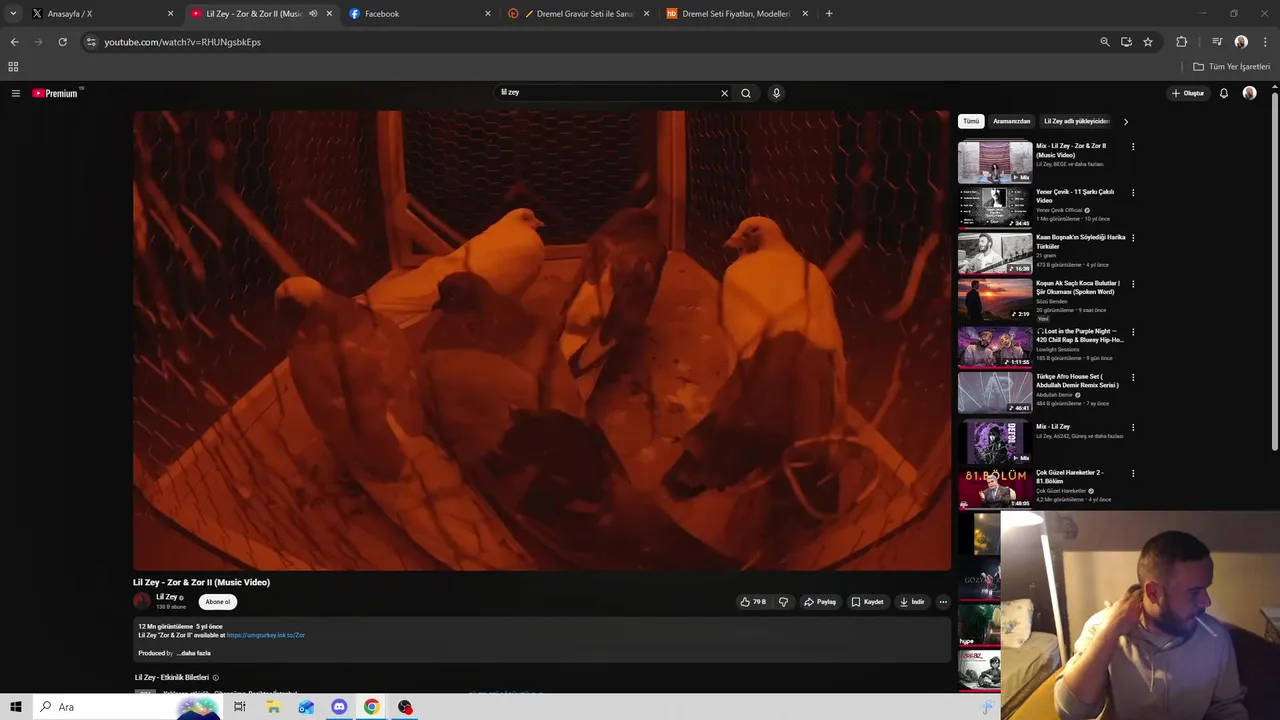
Task: Open Discord from the taskbar
Action: pyautogui.click(x=339, y=707)
